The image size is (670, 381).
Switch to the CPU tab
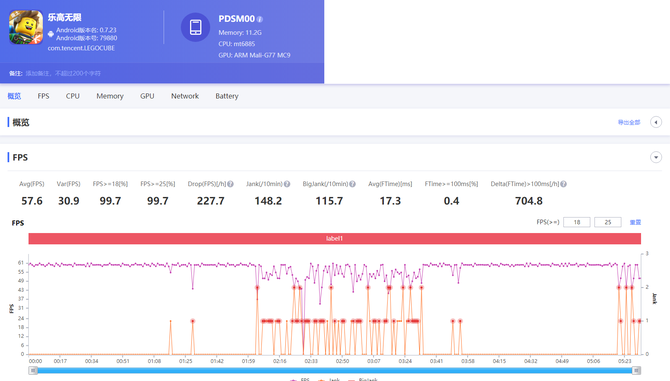coord(73,96)
